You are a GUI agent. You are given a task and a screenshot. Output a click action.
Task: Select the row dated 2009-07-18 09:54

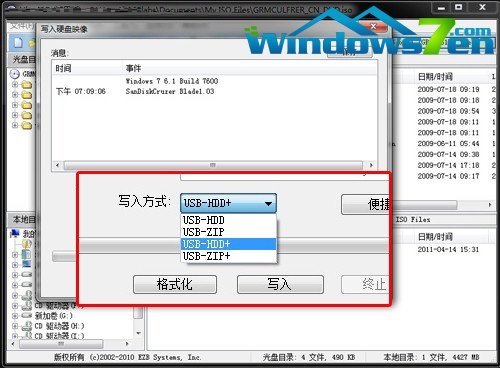pos(448,111)
